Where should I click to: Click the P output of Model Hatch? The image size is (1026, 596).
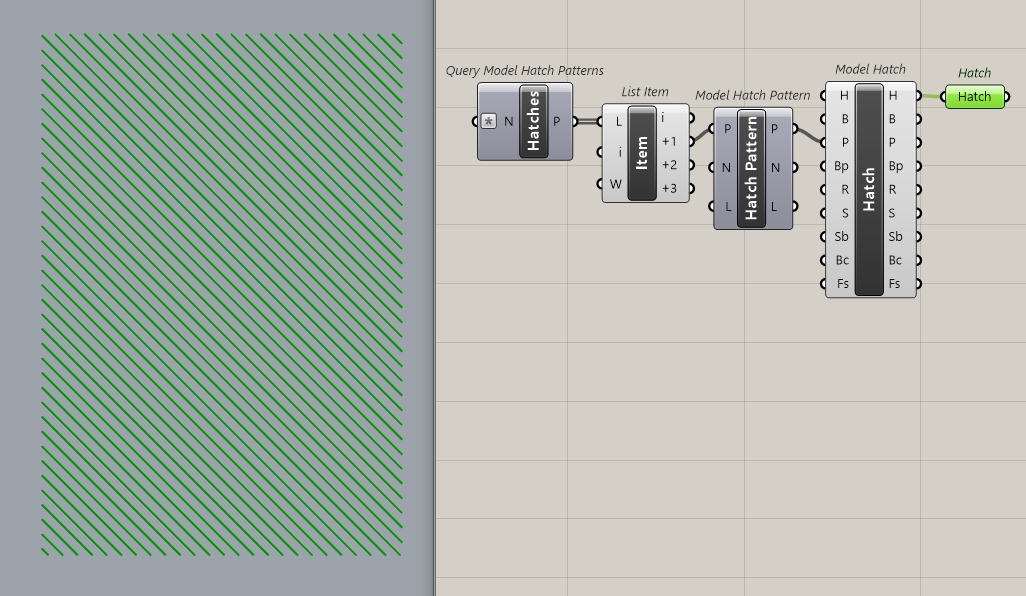click(x=892, y=143)
